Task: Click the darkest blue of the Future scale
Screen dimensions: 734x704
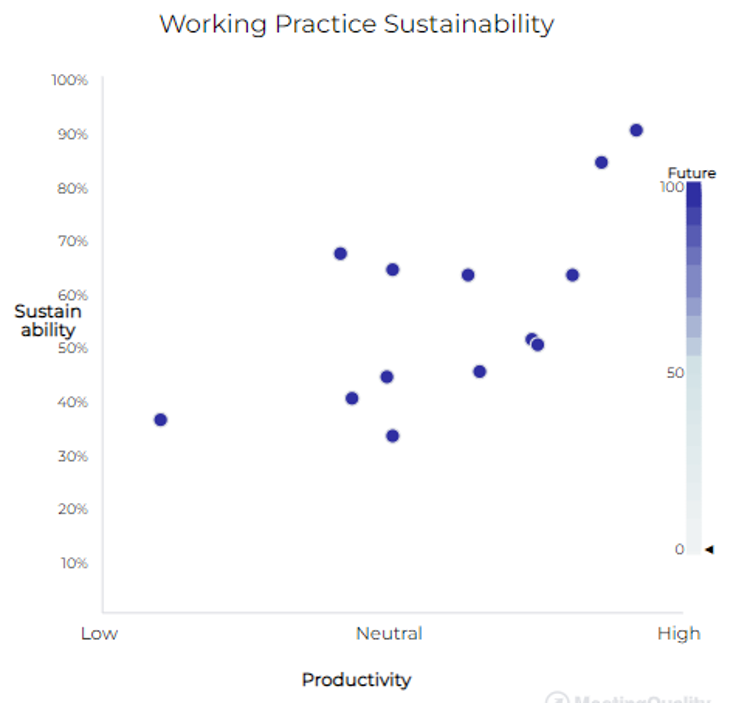Action: pyautogui.click(x=694, y=190)
